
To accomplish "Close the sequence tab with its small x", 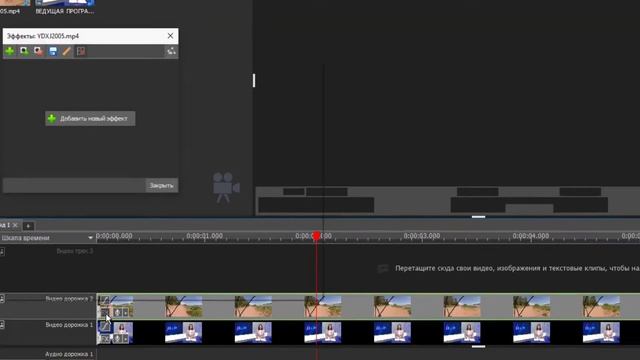I will coord(15,225).
